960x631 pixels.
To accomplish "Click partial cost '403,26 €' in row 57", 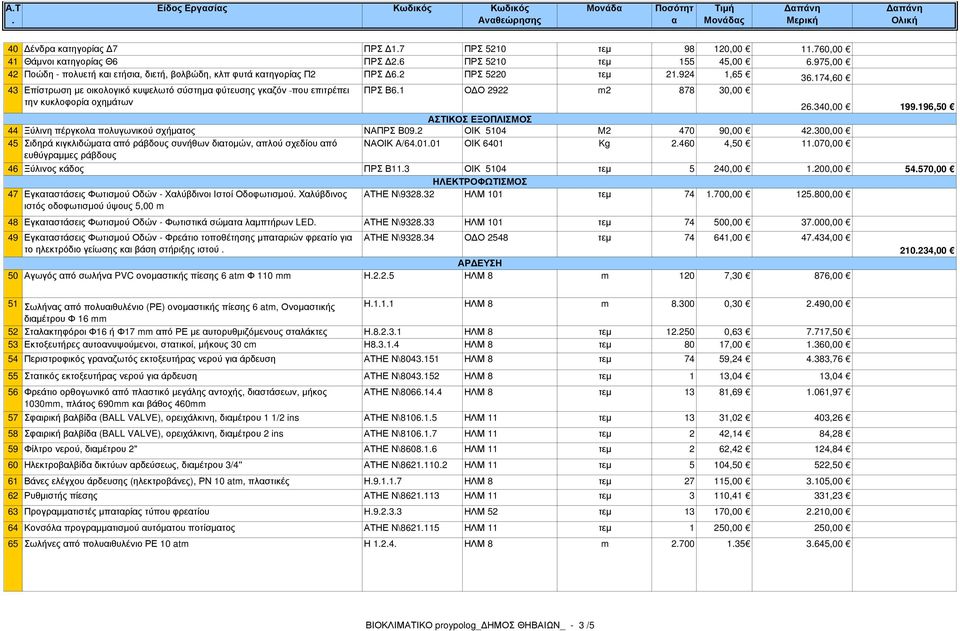I will pos(832,418).
